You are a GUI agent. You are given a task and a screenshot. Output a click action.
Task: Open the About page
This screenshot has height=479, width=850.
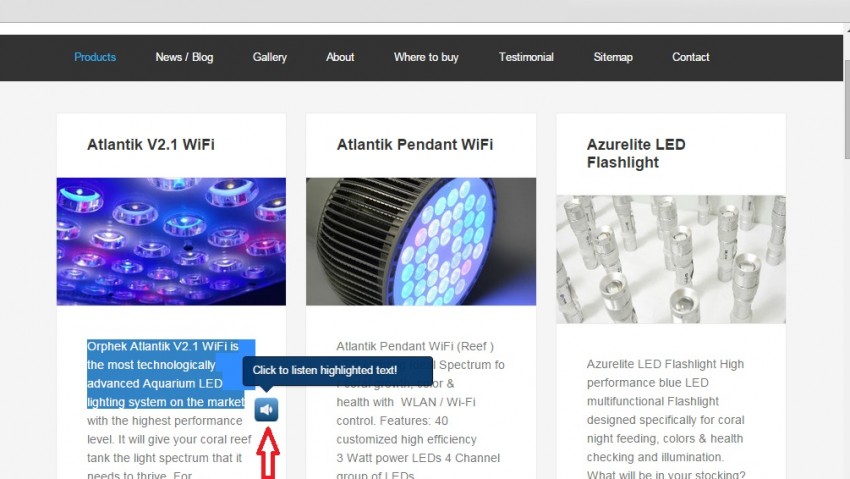(340, 57)
